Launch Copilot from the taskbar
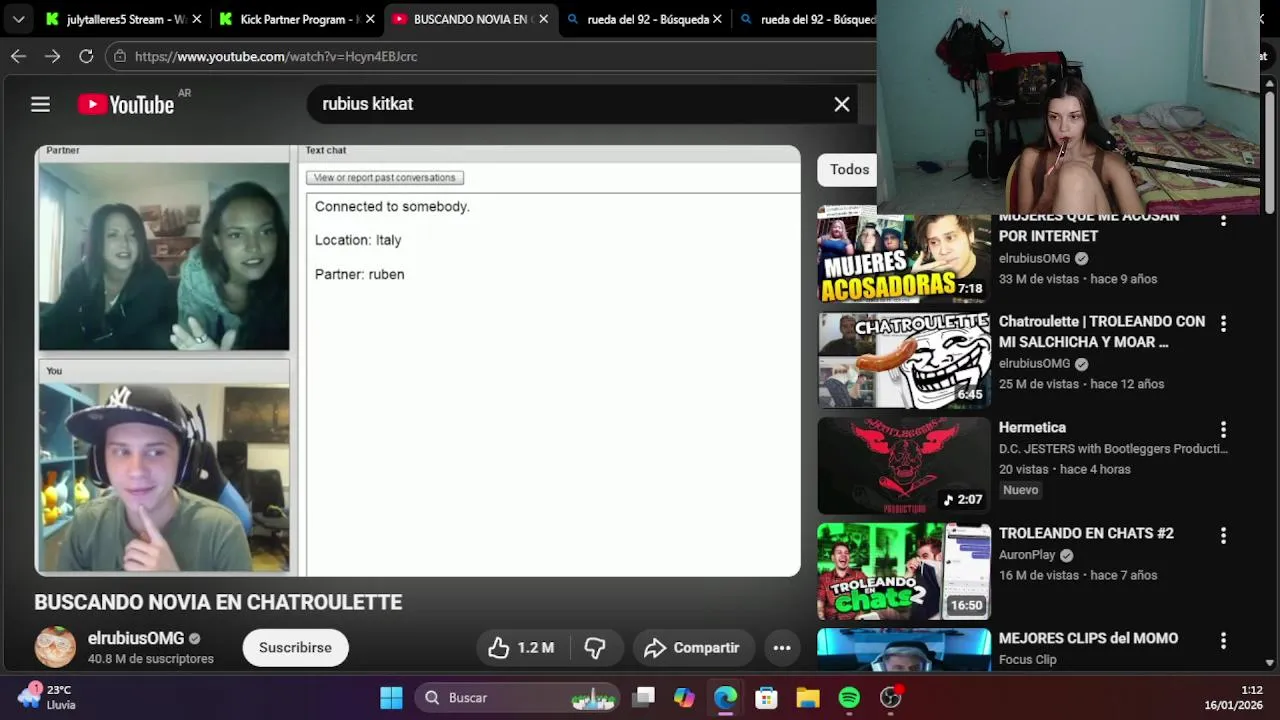The image size is (1280, 720). click(684, 697)
